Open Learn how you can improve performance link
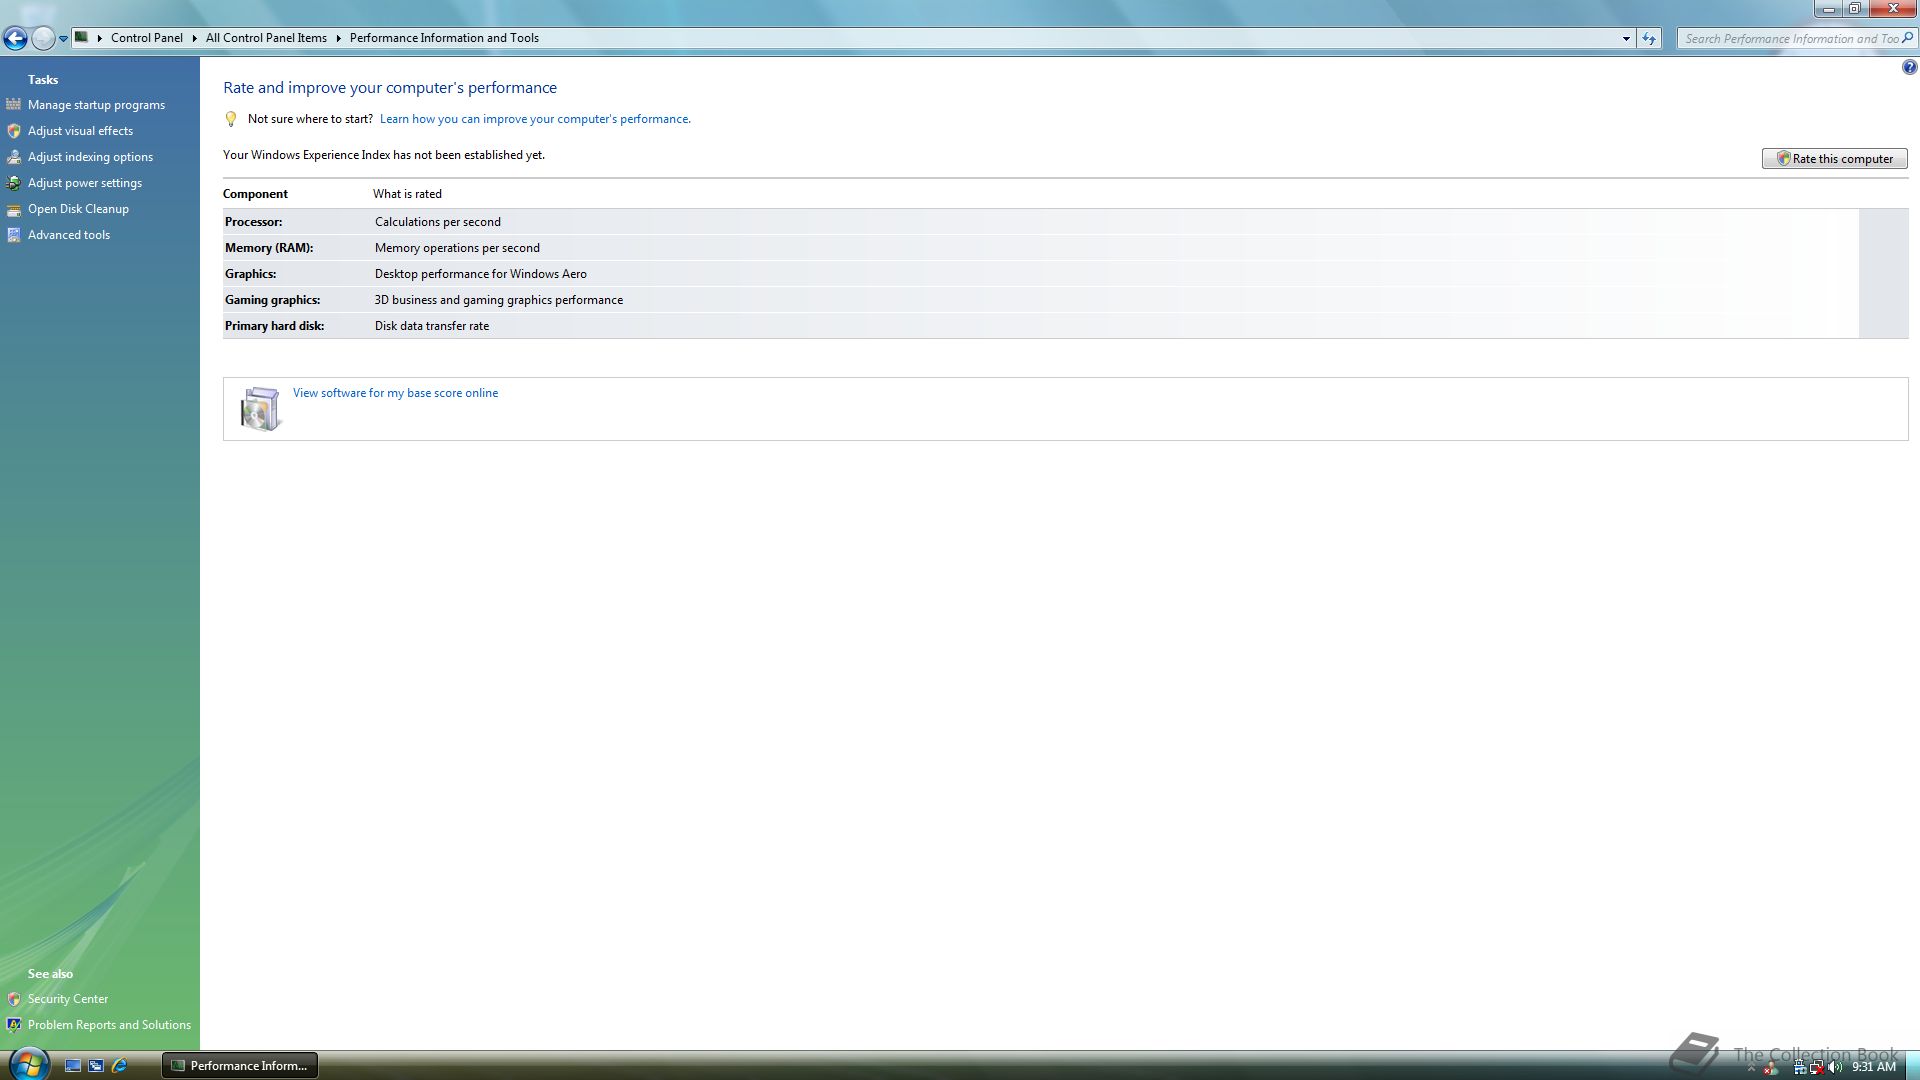Image resolution: width=1920 pixels, height=1080 pixels. click(534, 119)
